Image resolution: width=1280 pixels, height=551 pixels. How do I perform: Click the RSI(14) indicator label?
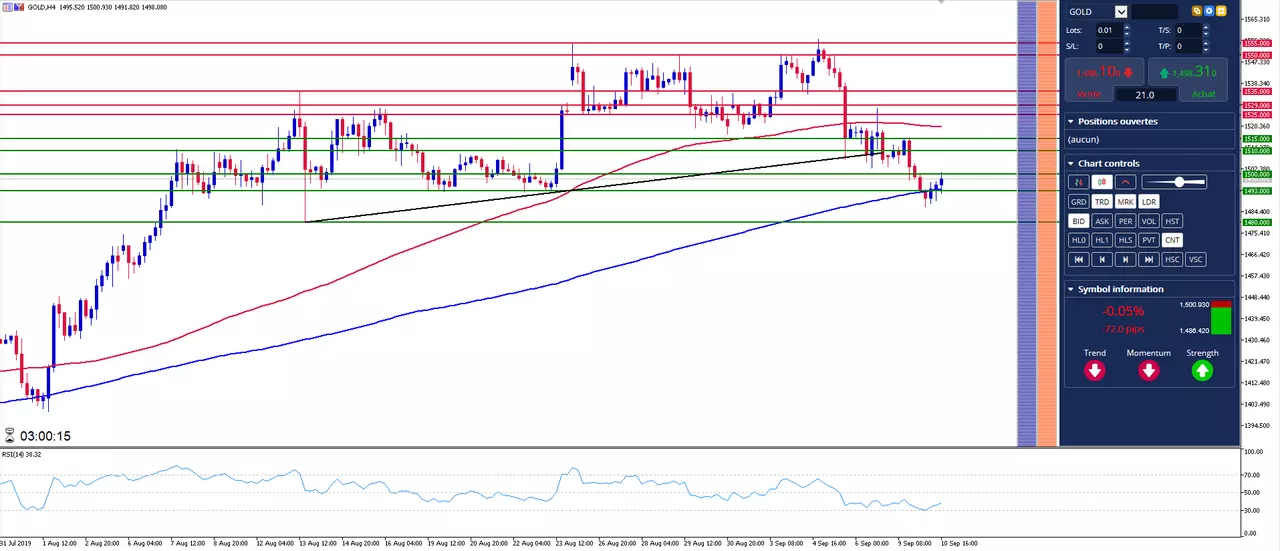pos(20,455)
